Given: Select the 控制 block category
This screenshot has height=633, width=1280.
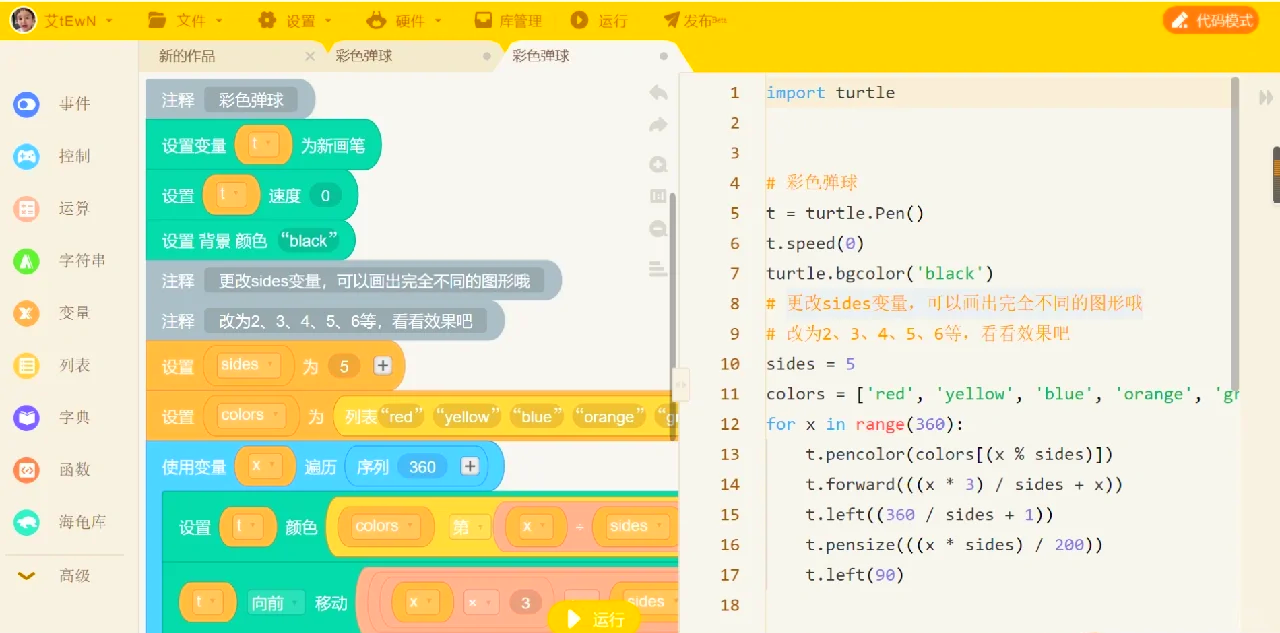Looking at the screenshot, I should click(52, 156).
